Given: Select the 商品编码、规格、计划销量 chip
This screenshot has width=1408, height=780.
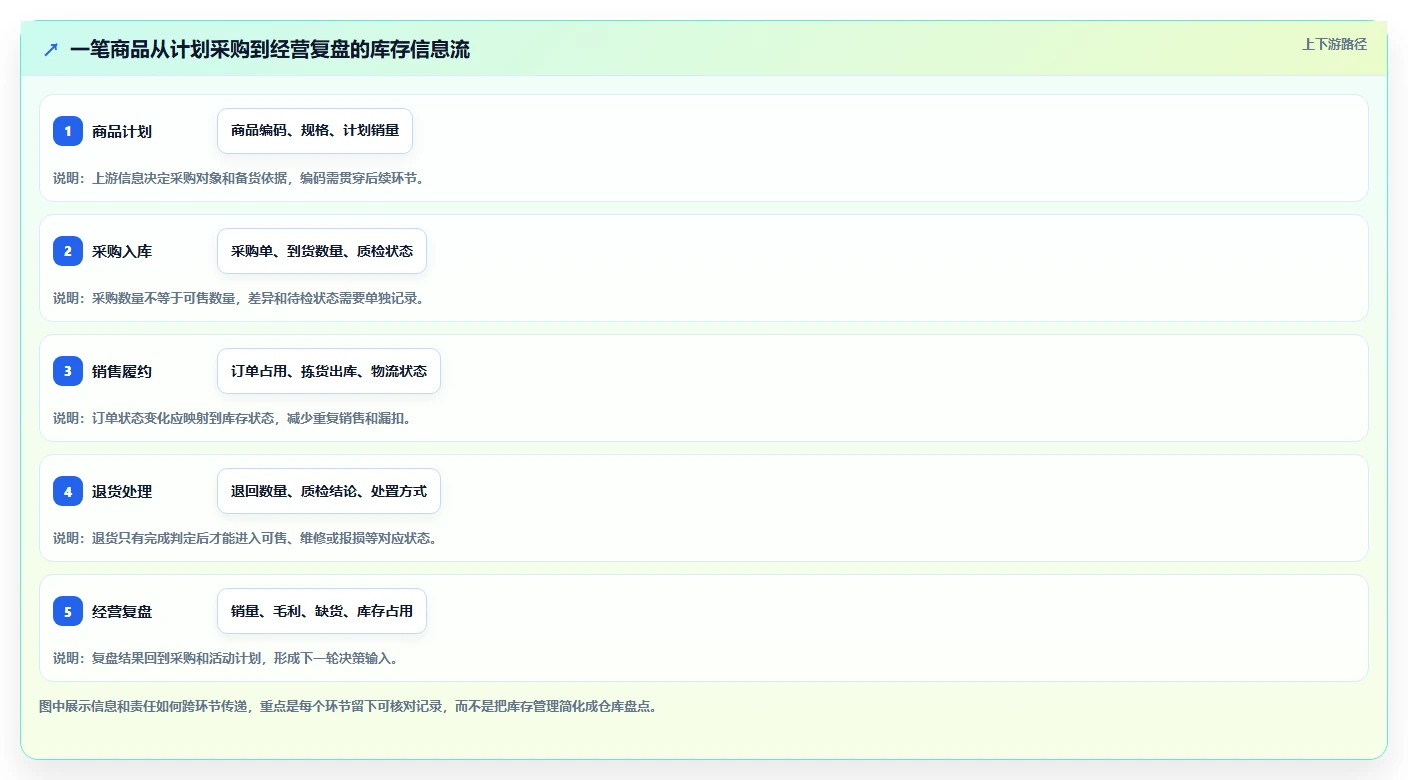Looking at the screenshot, I should coord(315,131).
